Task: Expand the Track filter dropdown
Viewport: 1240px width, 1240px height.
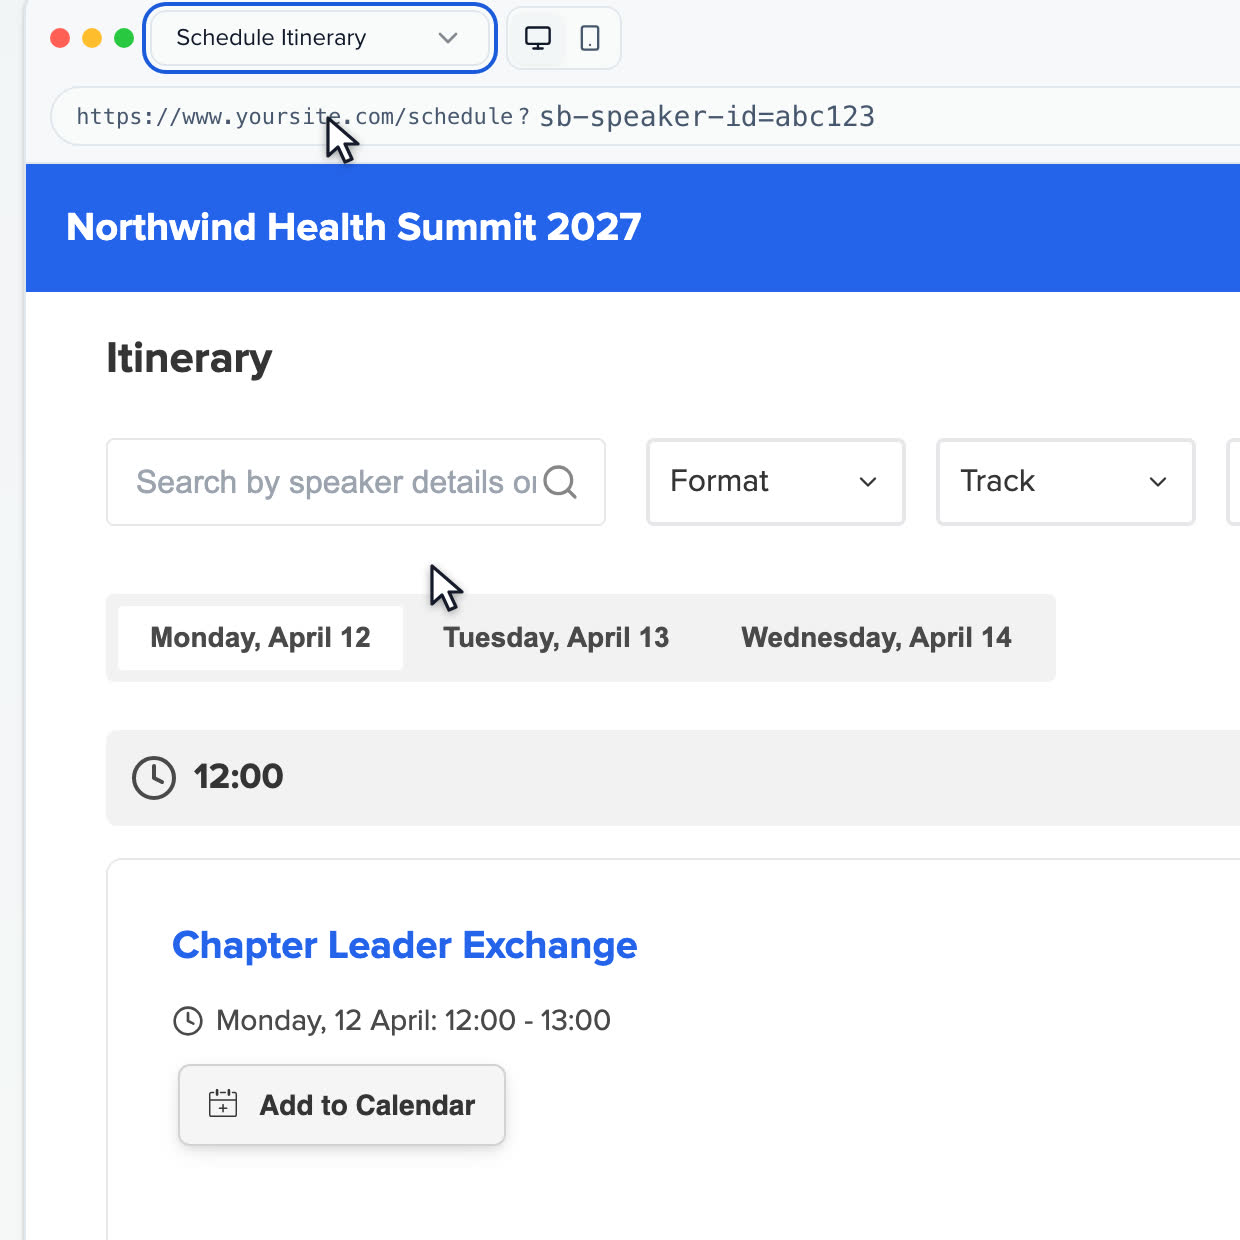Action: click(x=1065, y=481)
